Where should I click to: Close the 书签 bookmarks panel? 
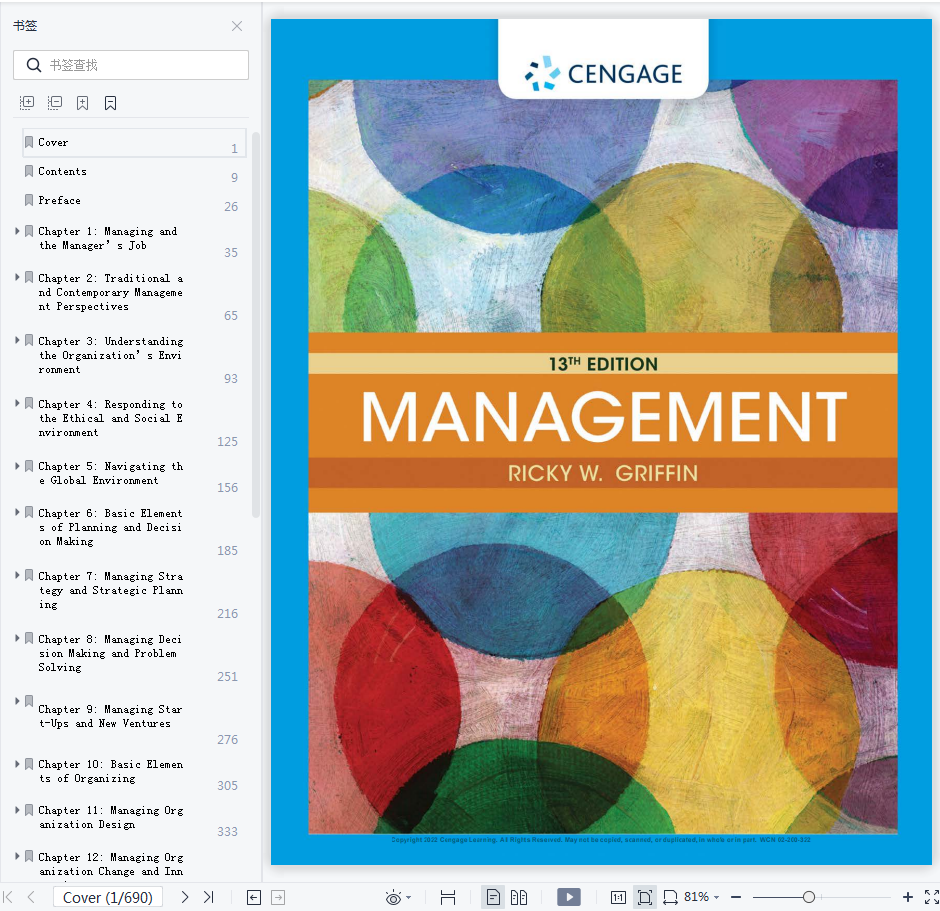click(237, 26)
